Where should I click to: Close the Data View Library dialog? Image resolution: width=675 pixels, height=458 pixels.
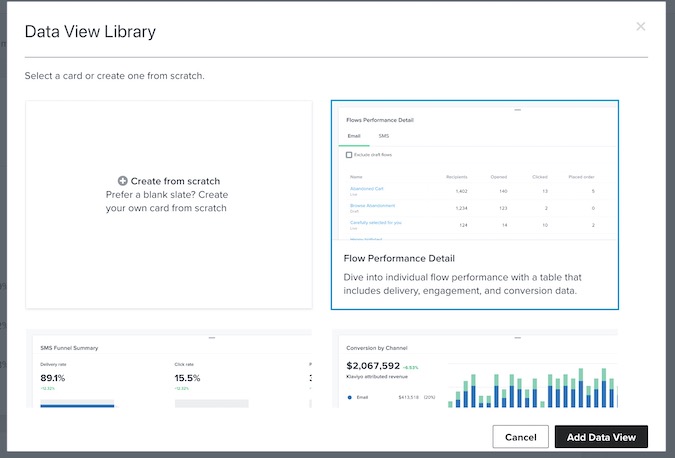(x=641, y=27)
